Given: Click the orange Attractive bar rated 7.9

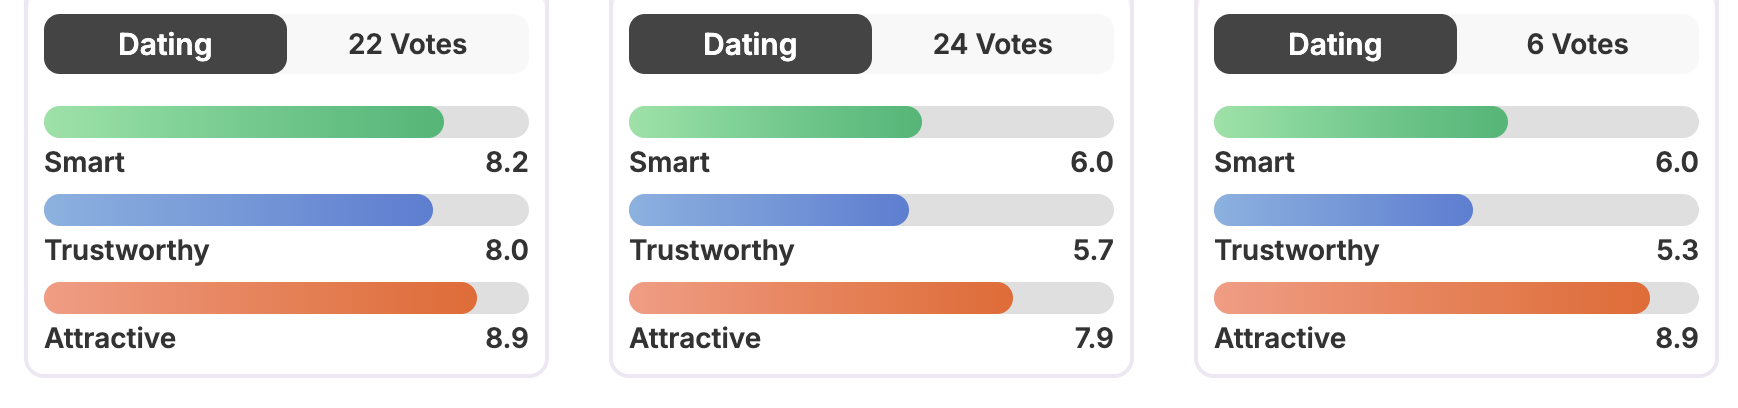Looking at the screenshot, I should tap(820, 298).
